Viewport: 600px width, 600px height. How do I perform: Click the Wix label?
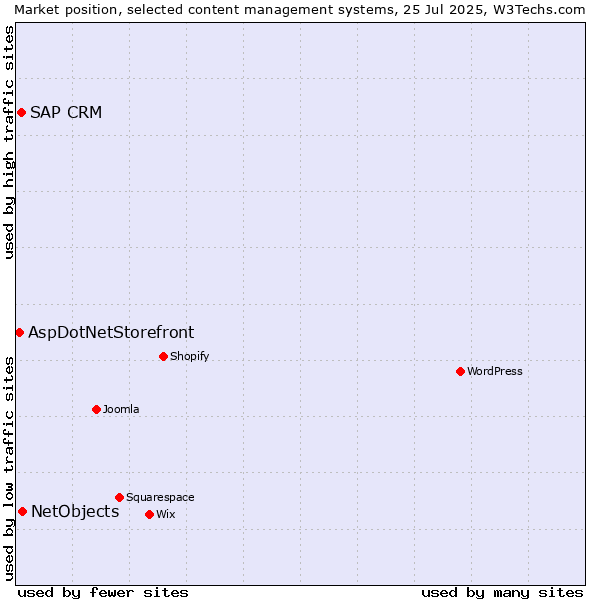pyautogui.click(x=166, y=514)
